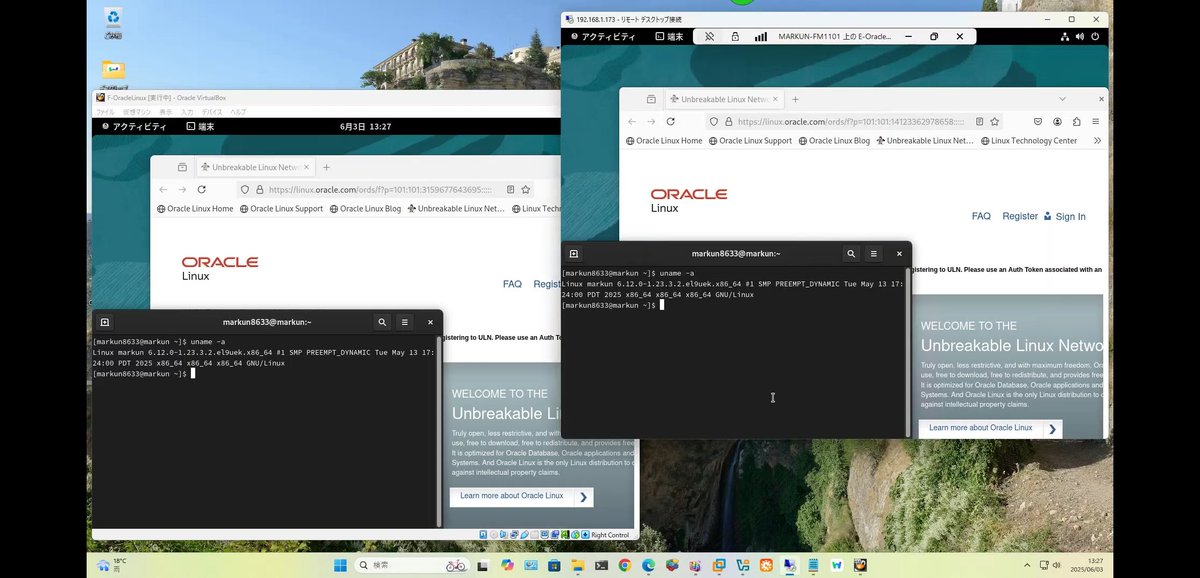This screenshot has height=578, width=1200.
Task: Search in the right terminal window using the magnifier
Action: click(851, 254)
